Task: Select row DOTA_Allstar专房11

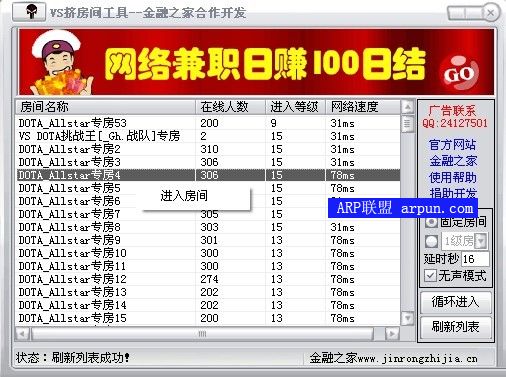Action: pos(208,266)
